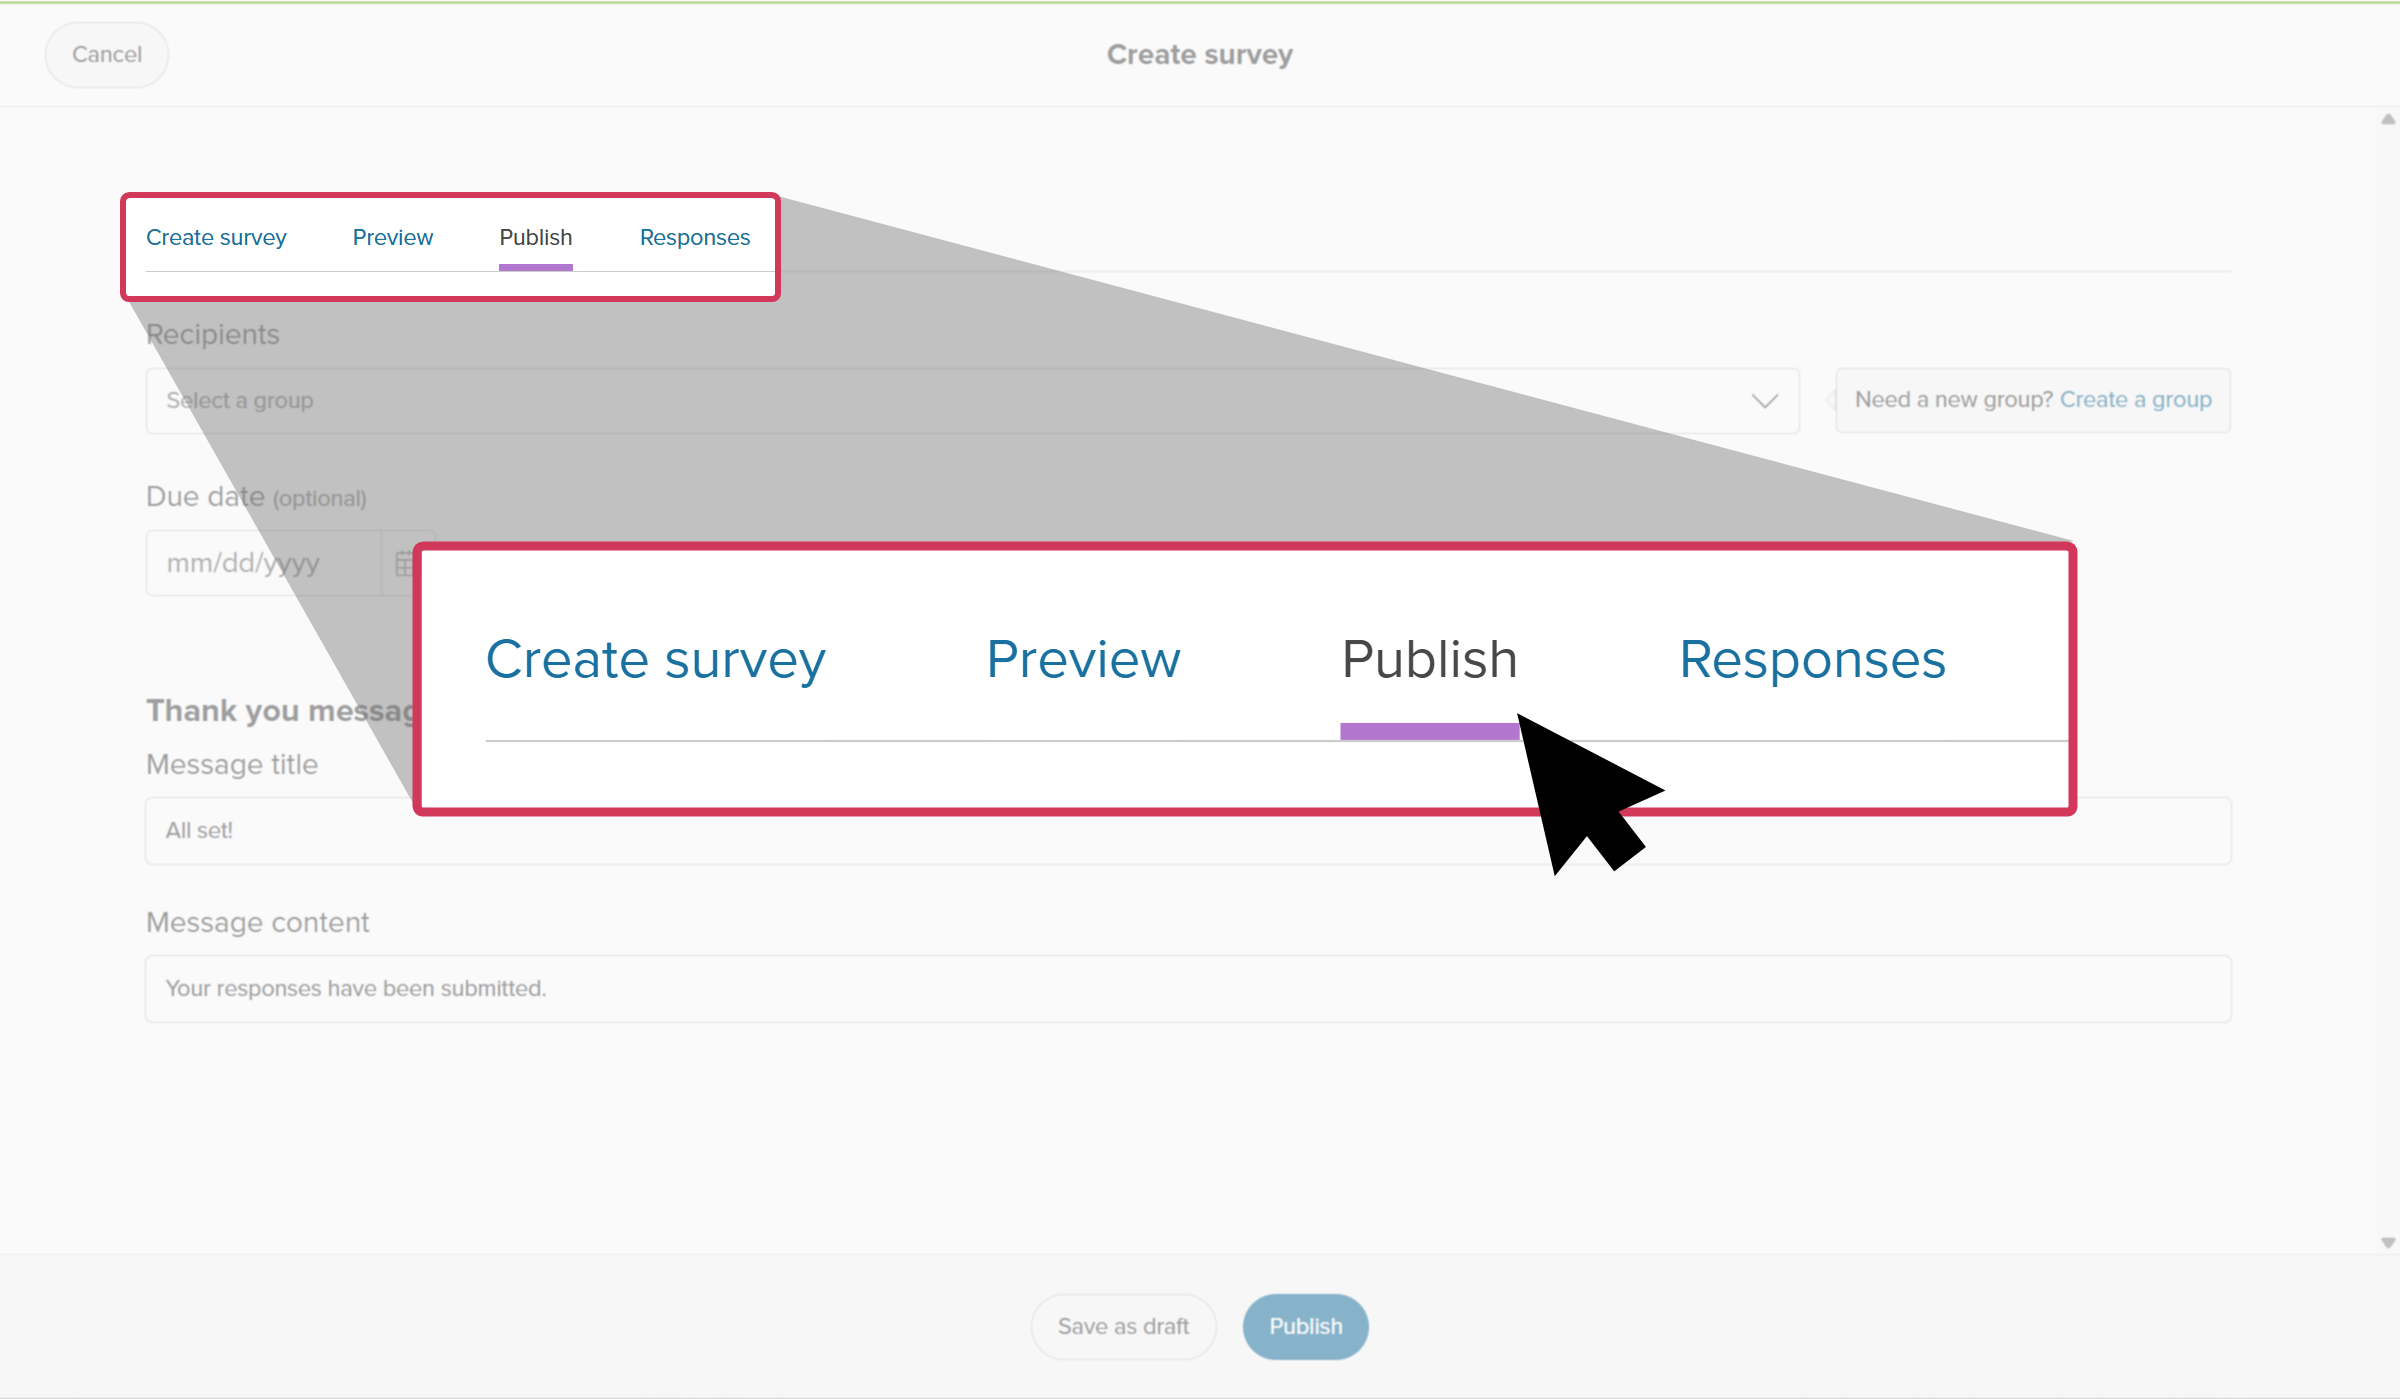Click the Message content text field
Viewport: 2400px width, 1399px height.
pyautogui.click(x=1188, y=988)
